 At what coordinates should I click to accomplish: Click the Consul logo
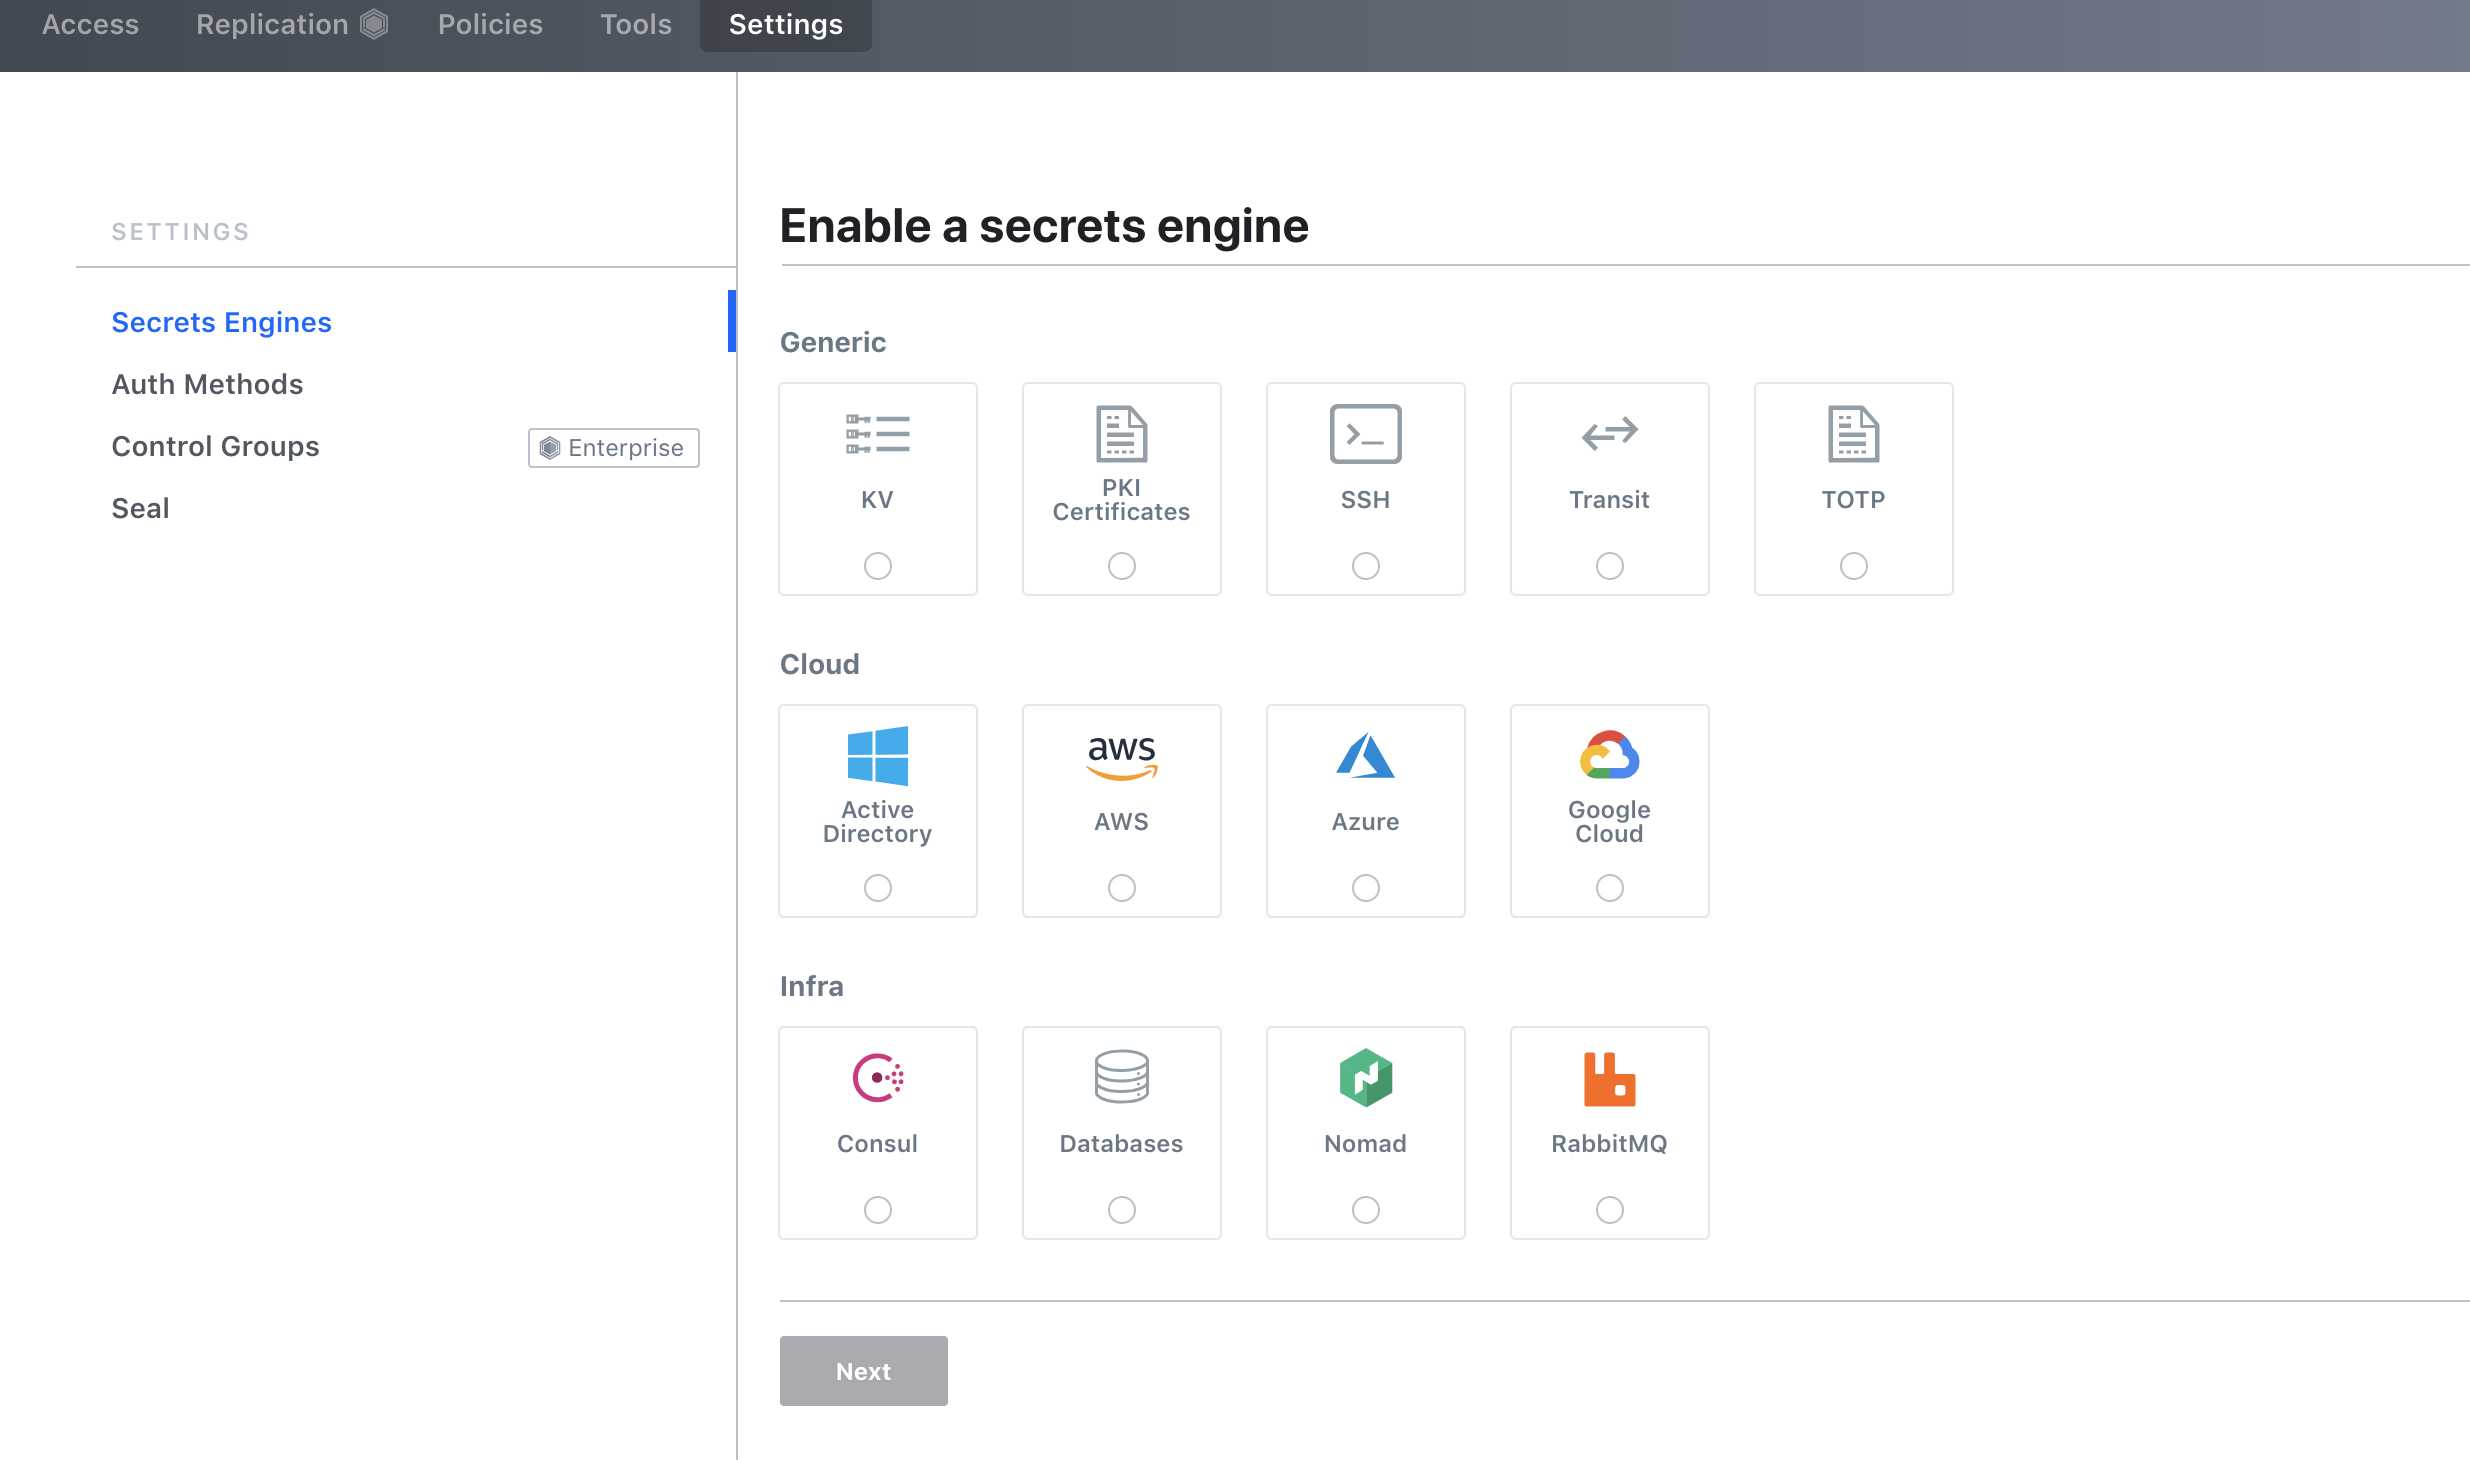(x=878, y=1078)
